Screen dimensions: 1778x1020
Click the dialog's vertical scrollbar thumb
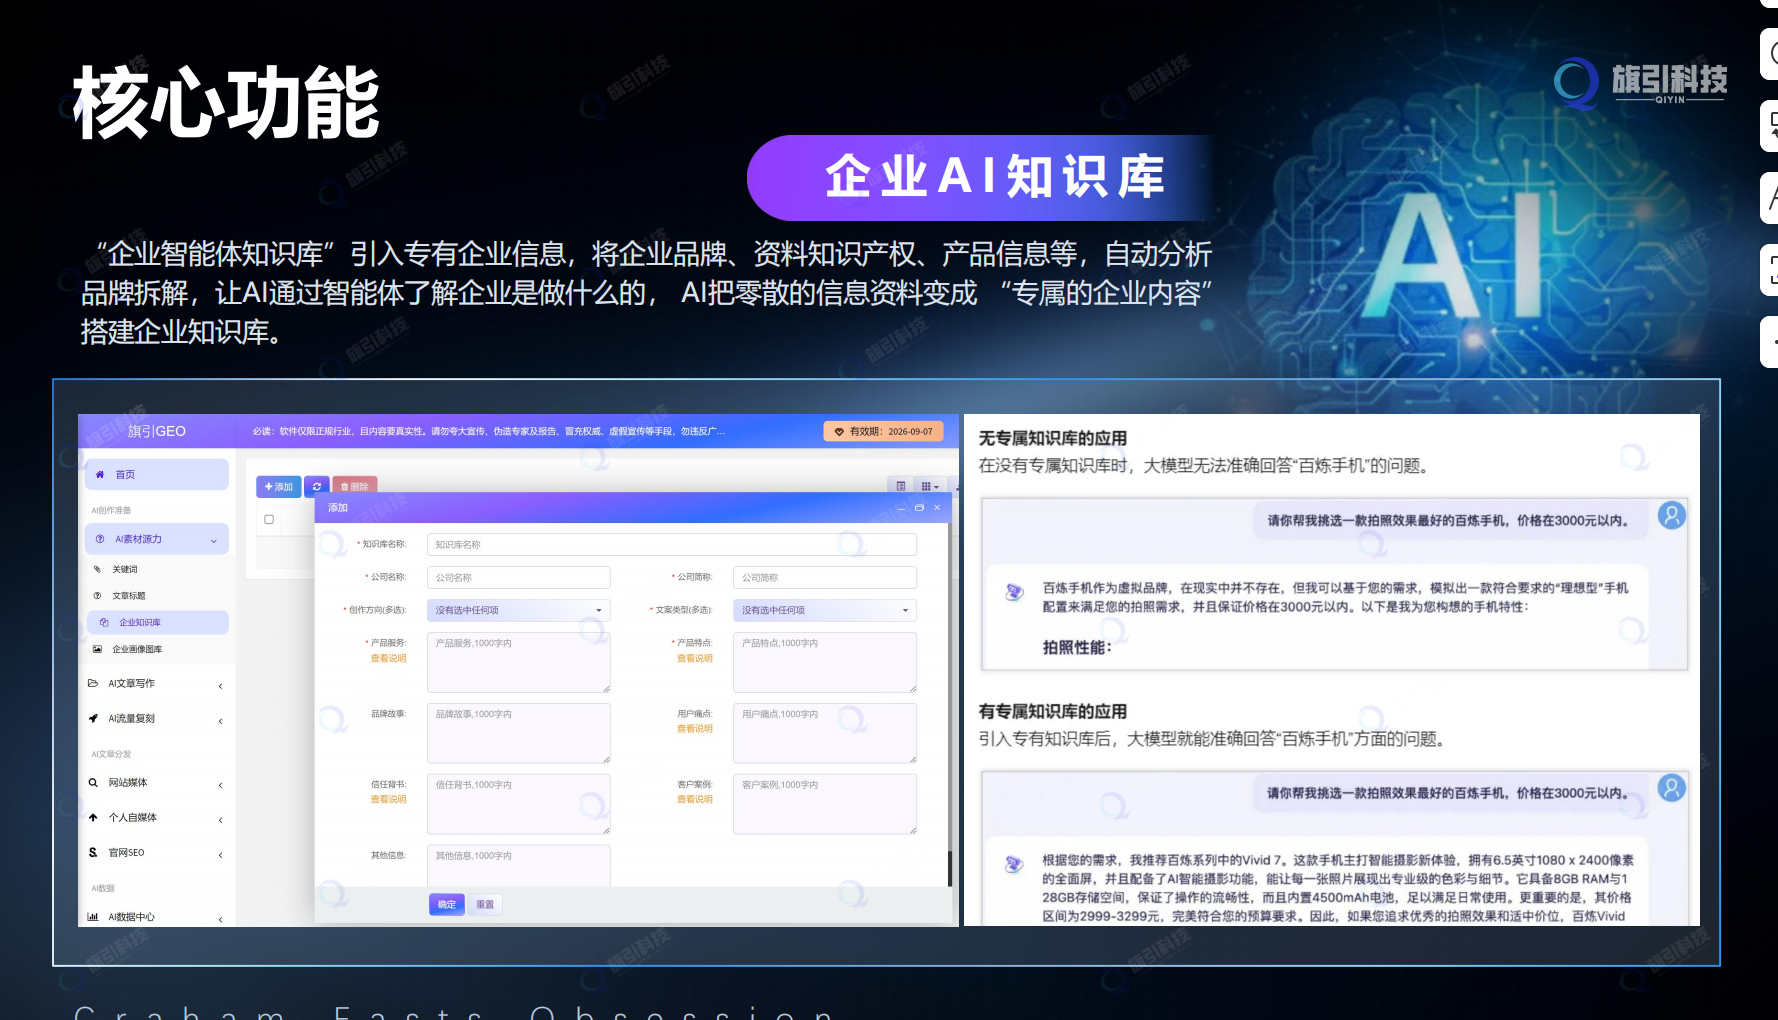[949, 867]
